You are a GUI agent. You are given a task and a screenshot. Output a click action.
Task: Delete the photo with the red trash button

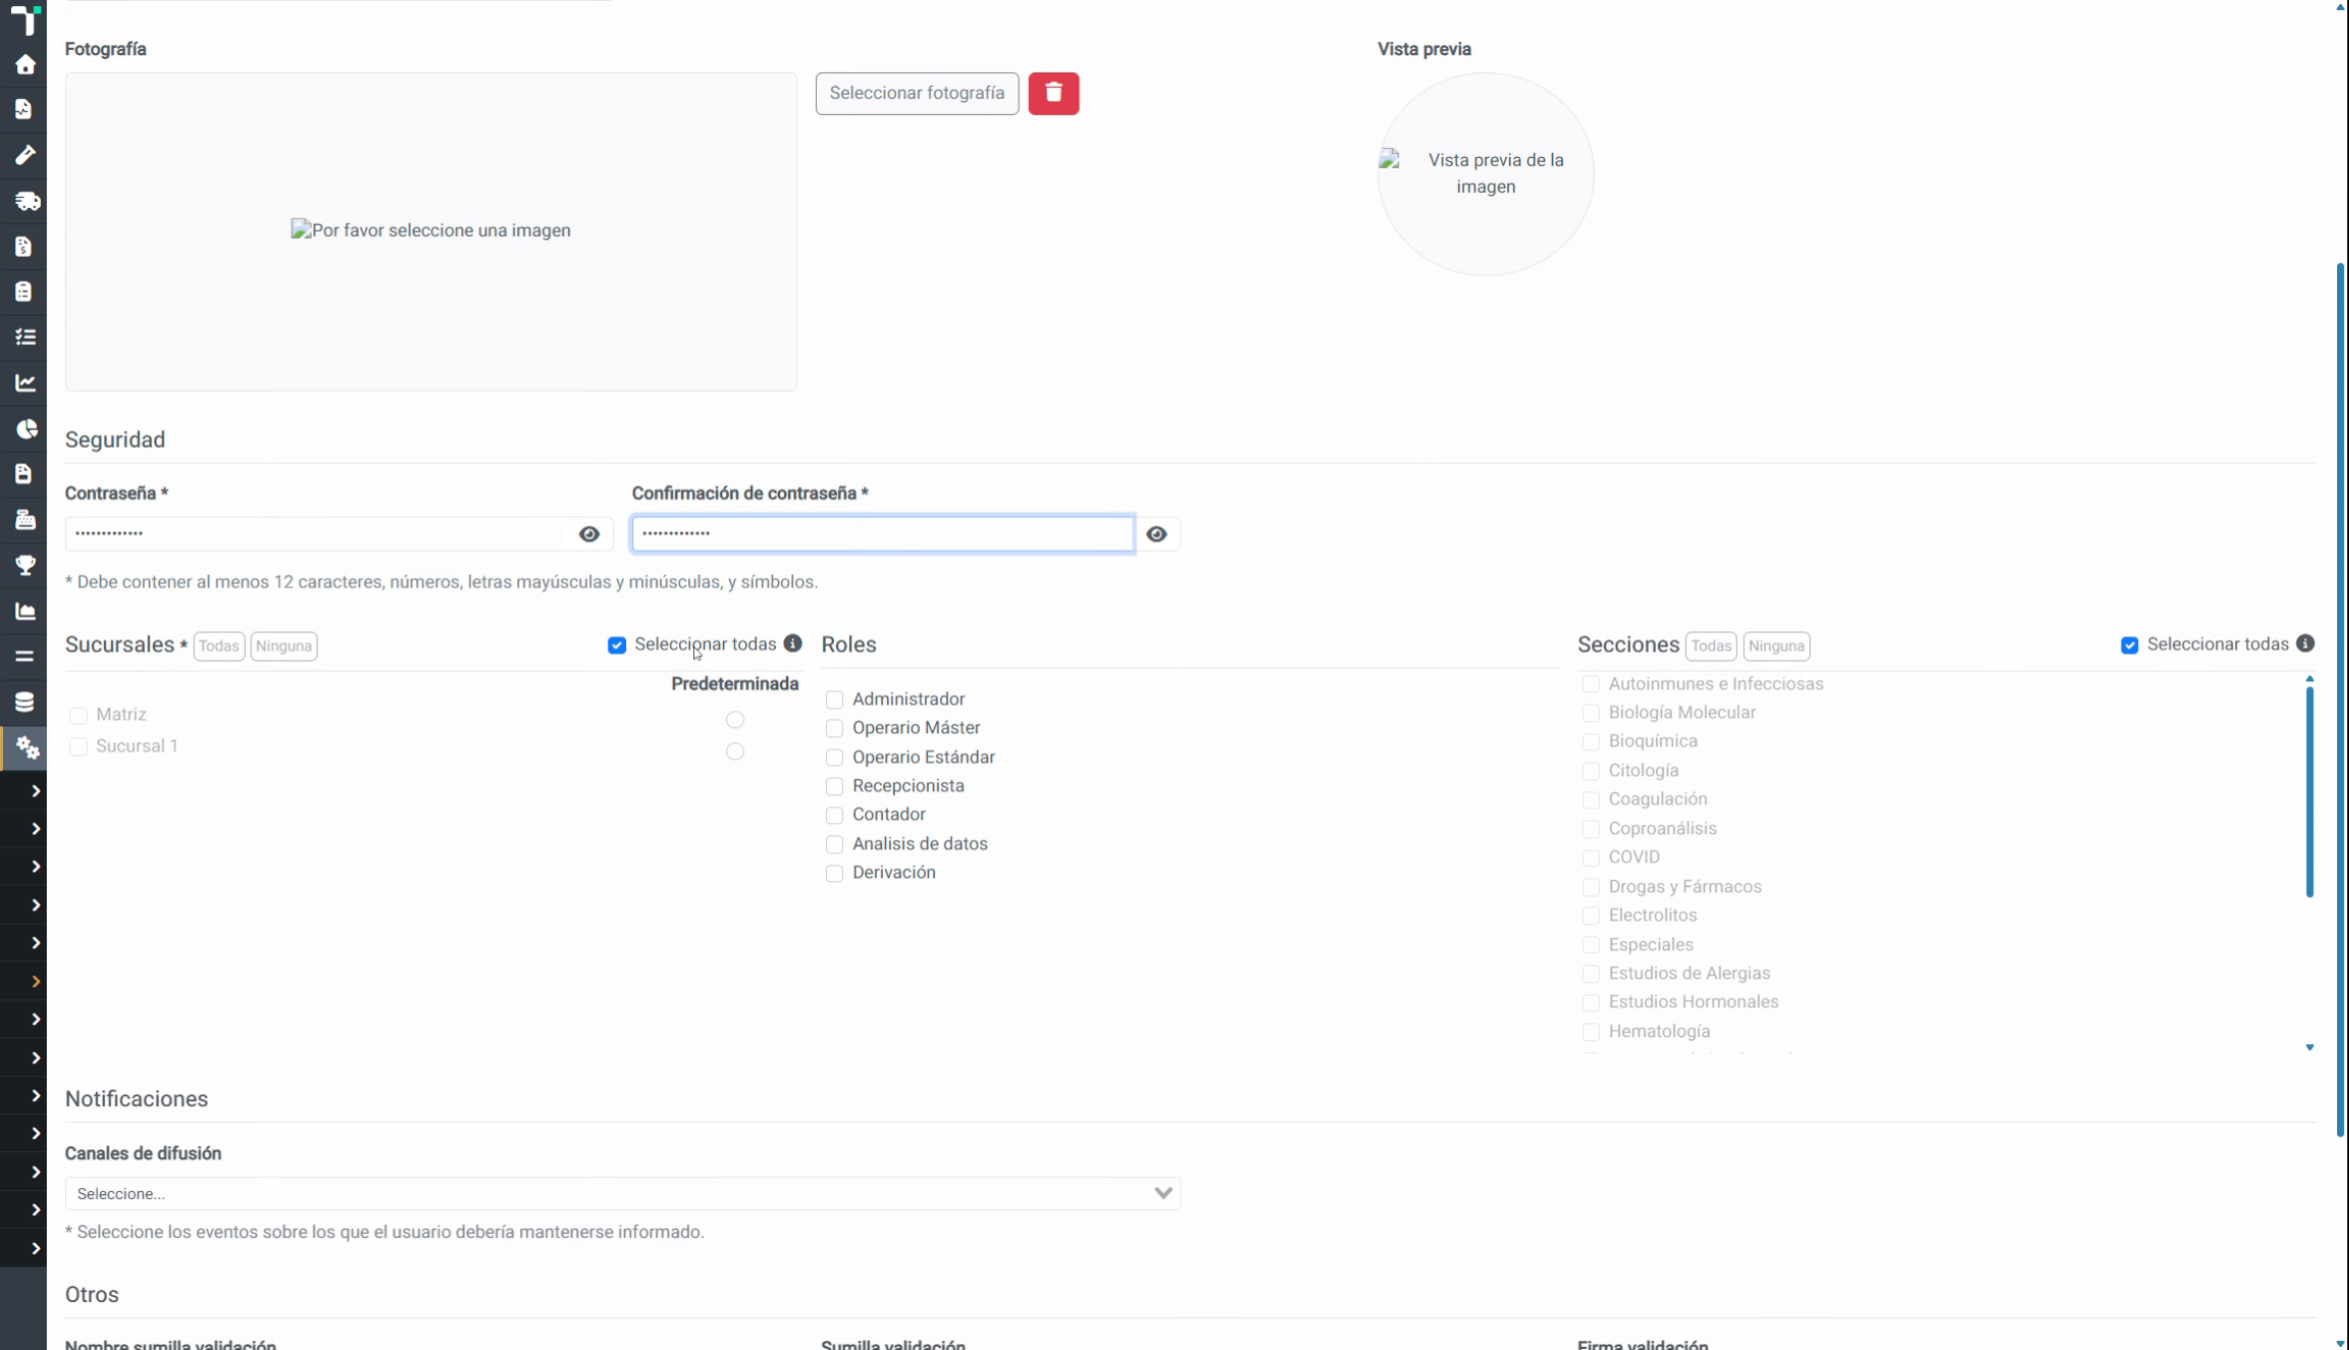[1053, 93]
